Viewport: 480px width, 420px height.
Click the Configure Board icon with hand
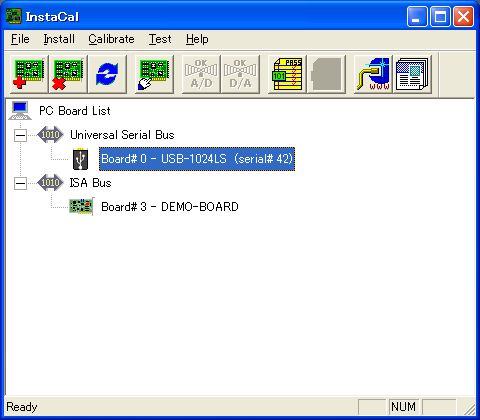(x=154, y=74)
